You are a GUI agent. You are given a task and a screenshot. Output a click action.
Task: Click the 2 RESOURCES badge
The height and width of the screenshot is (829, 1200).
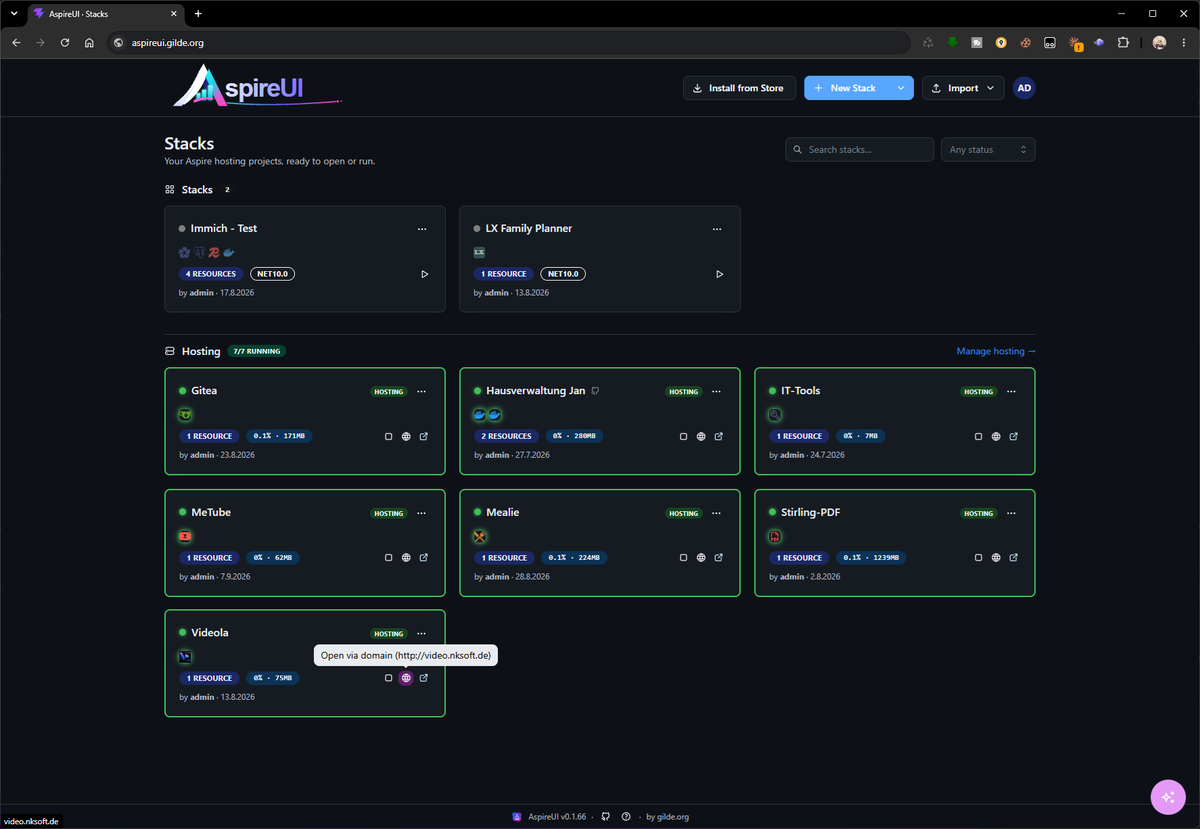tap(506, 436)
